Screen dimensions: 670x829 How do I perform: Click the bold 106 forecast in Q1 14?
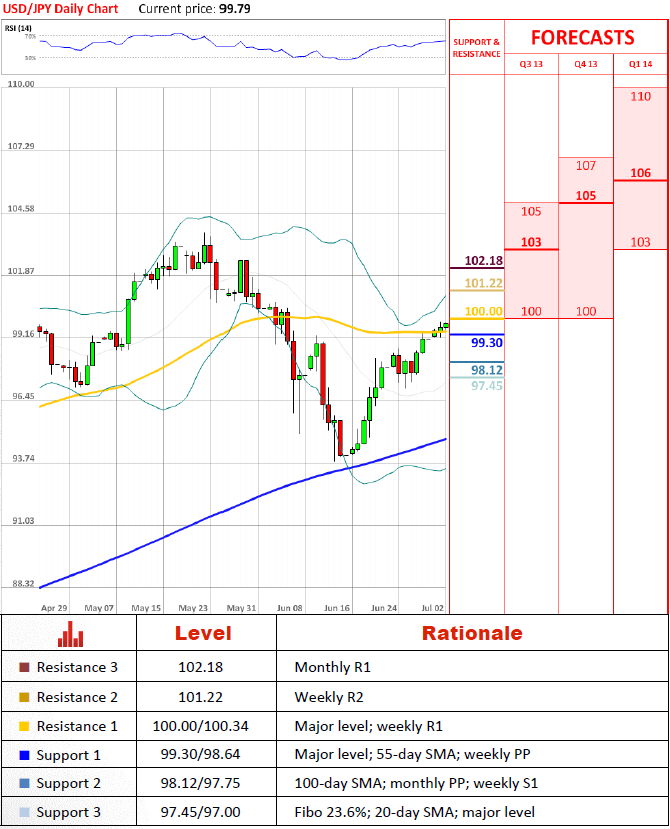point(640,173)
